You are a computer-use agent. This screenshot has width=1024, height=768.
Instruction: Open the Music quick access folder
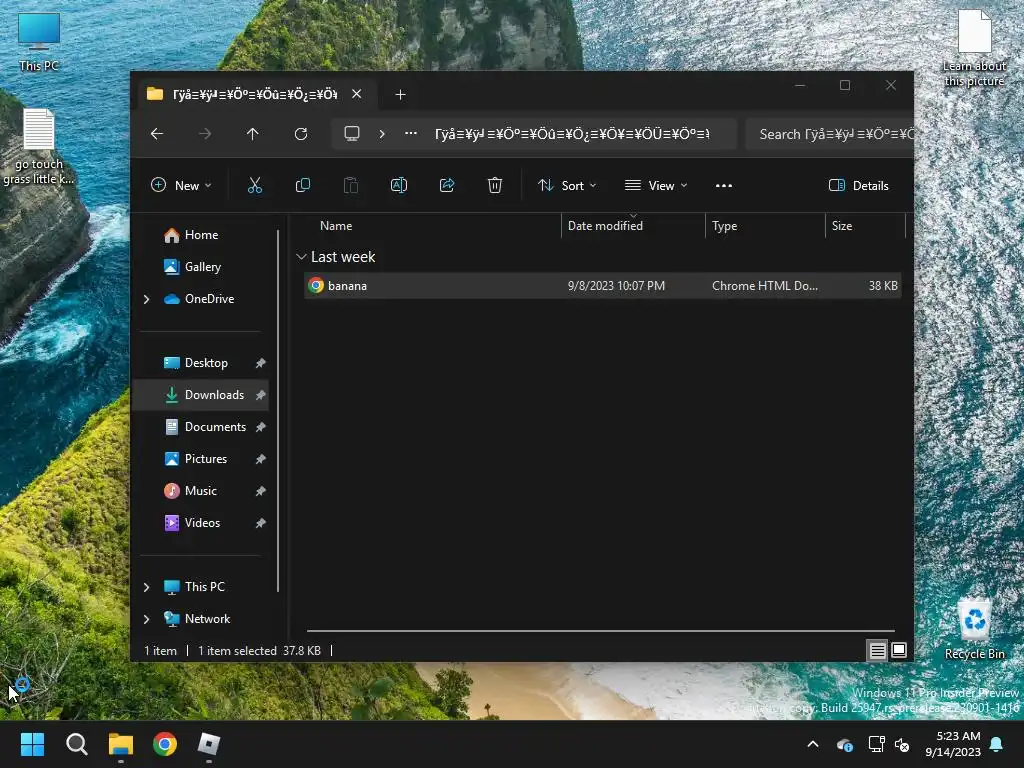(x=200, y=491)
